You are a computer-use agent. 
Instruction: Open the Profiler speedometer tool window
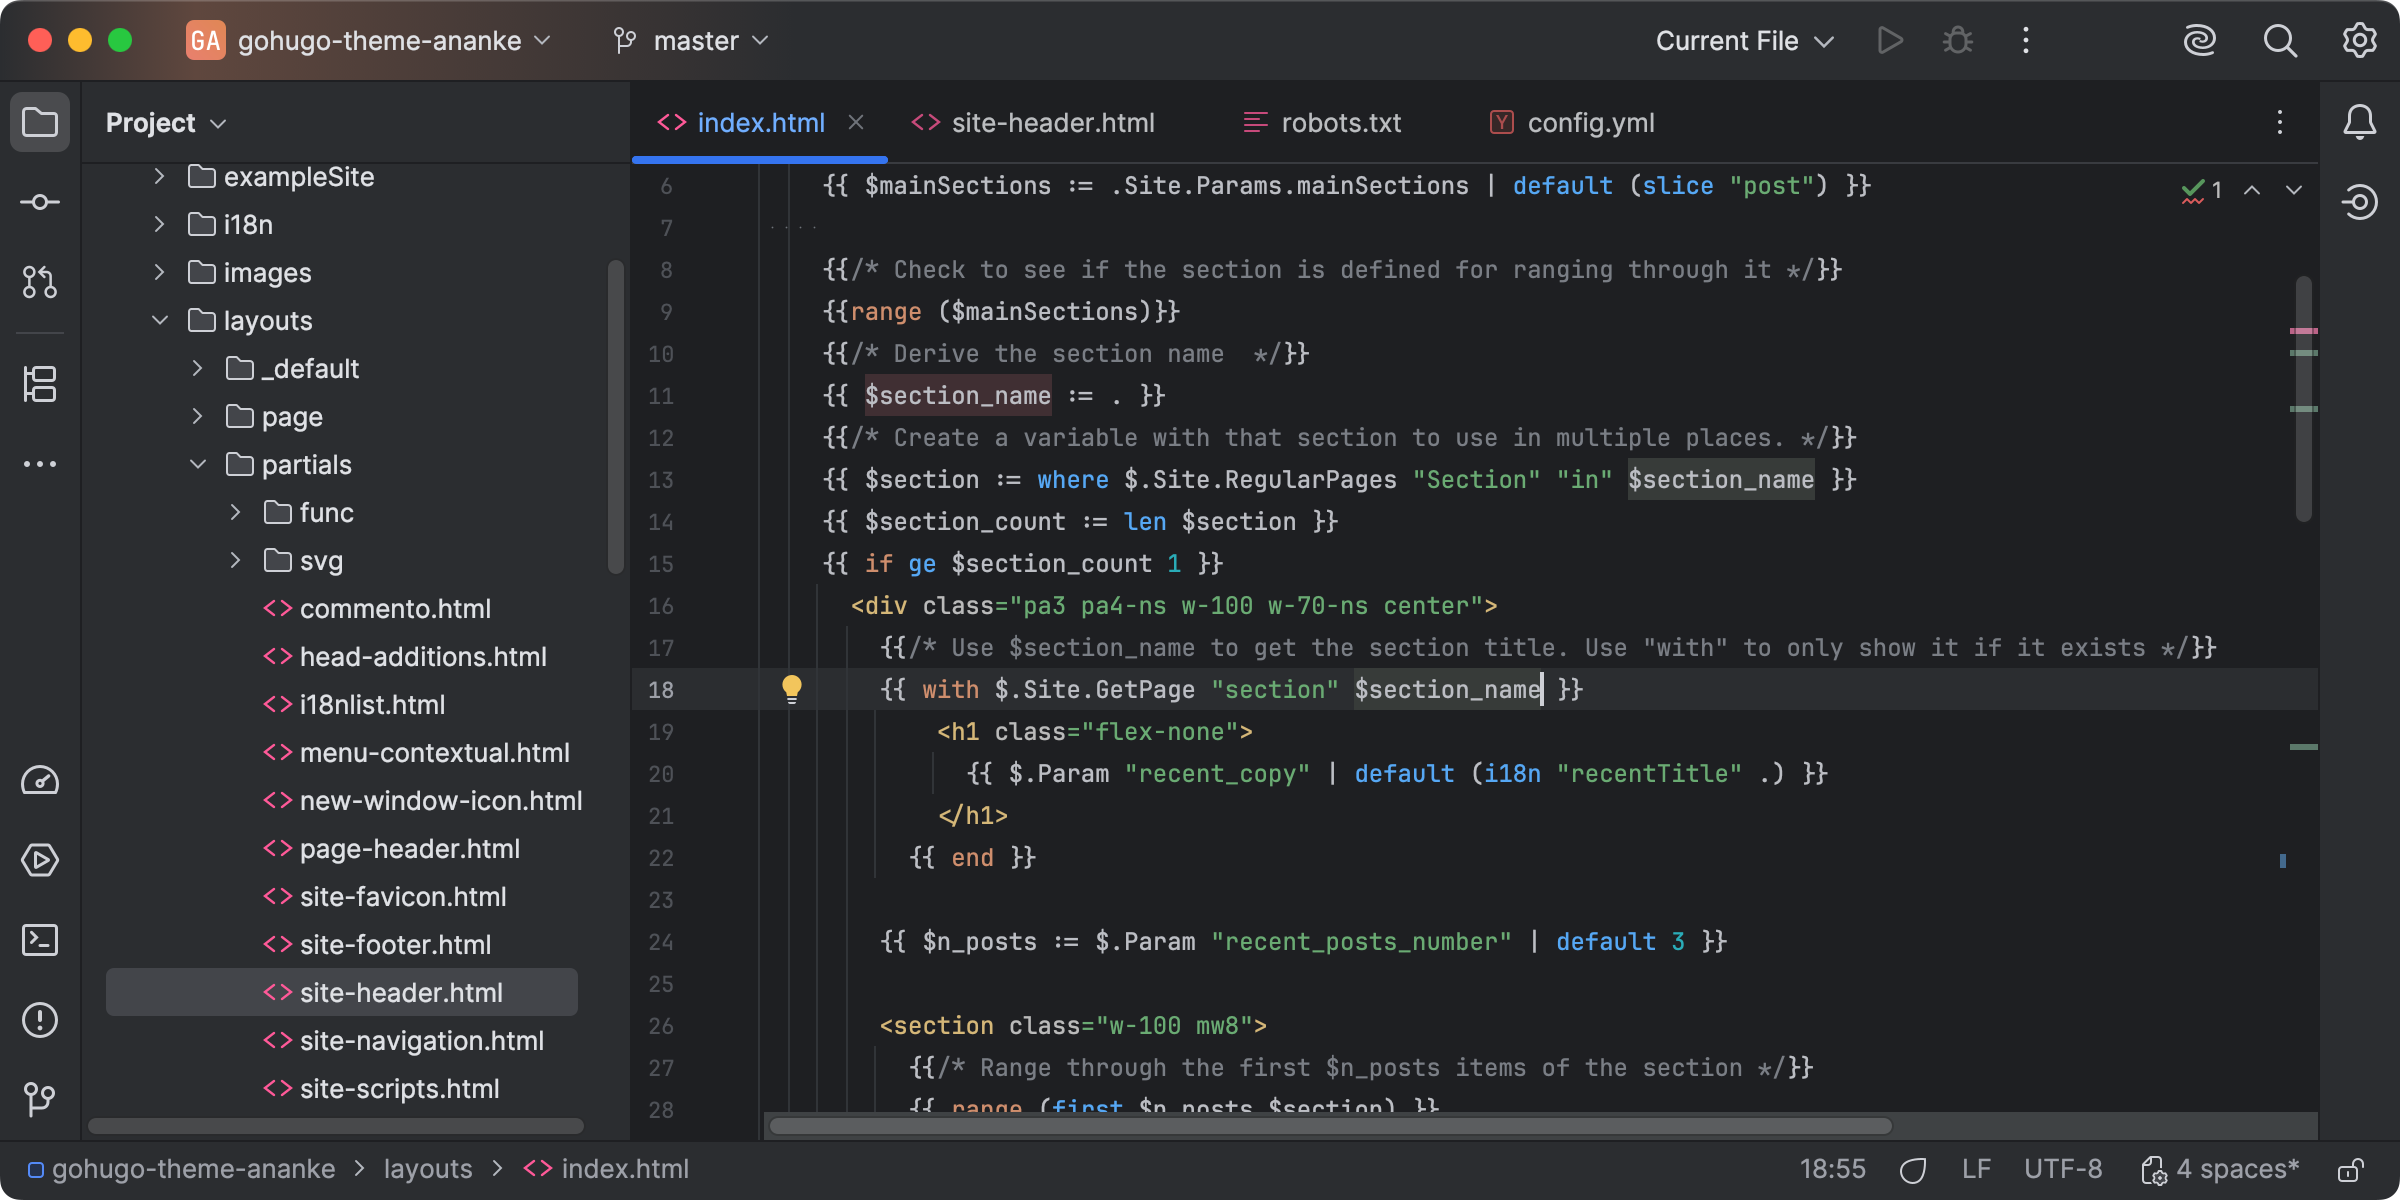coord(40,780)
